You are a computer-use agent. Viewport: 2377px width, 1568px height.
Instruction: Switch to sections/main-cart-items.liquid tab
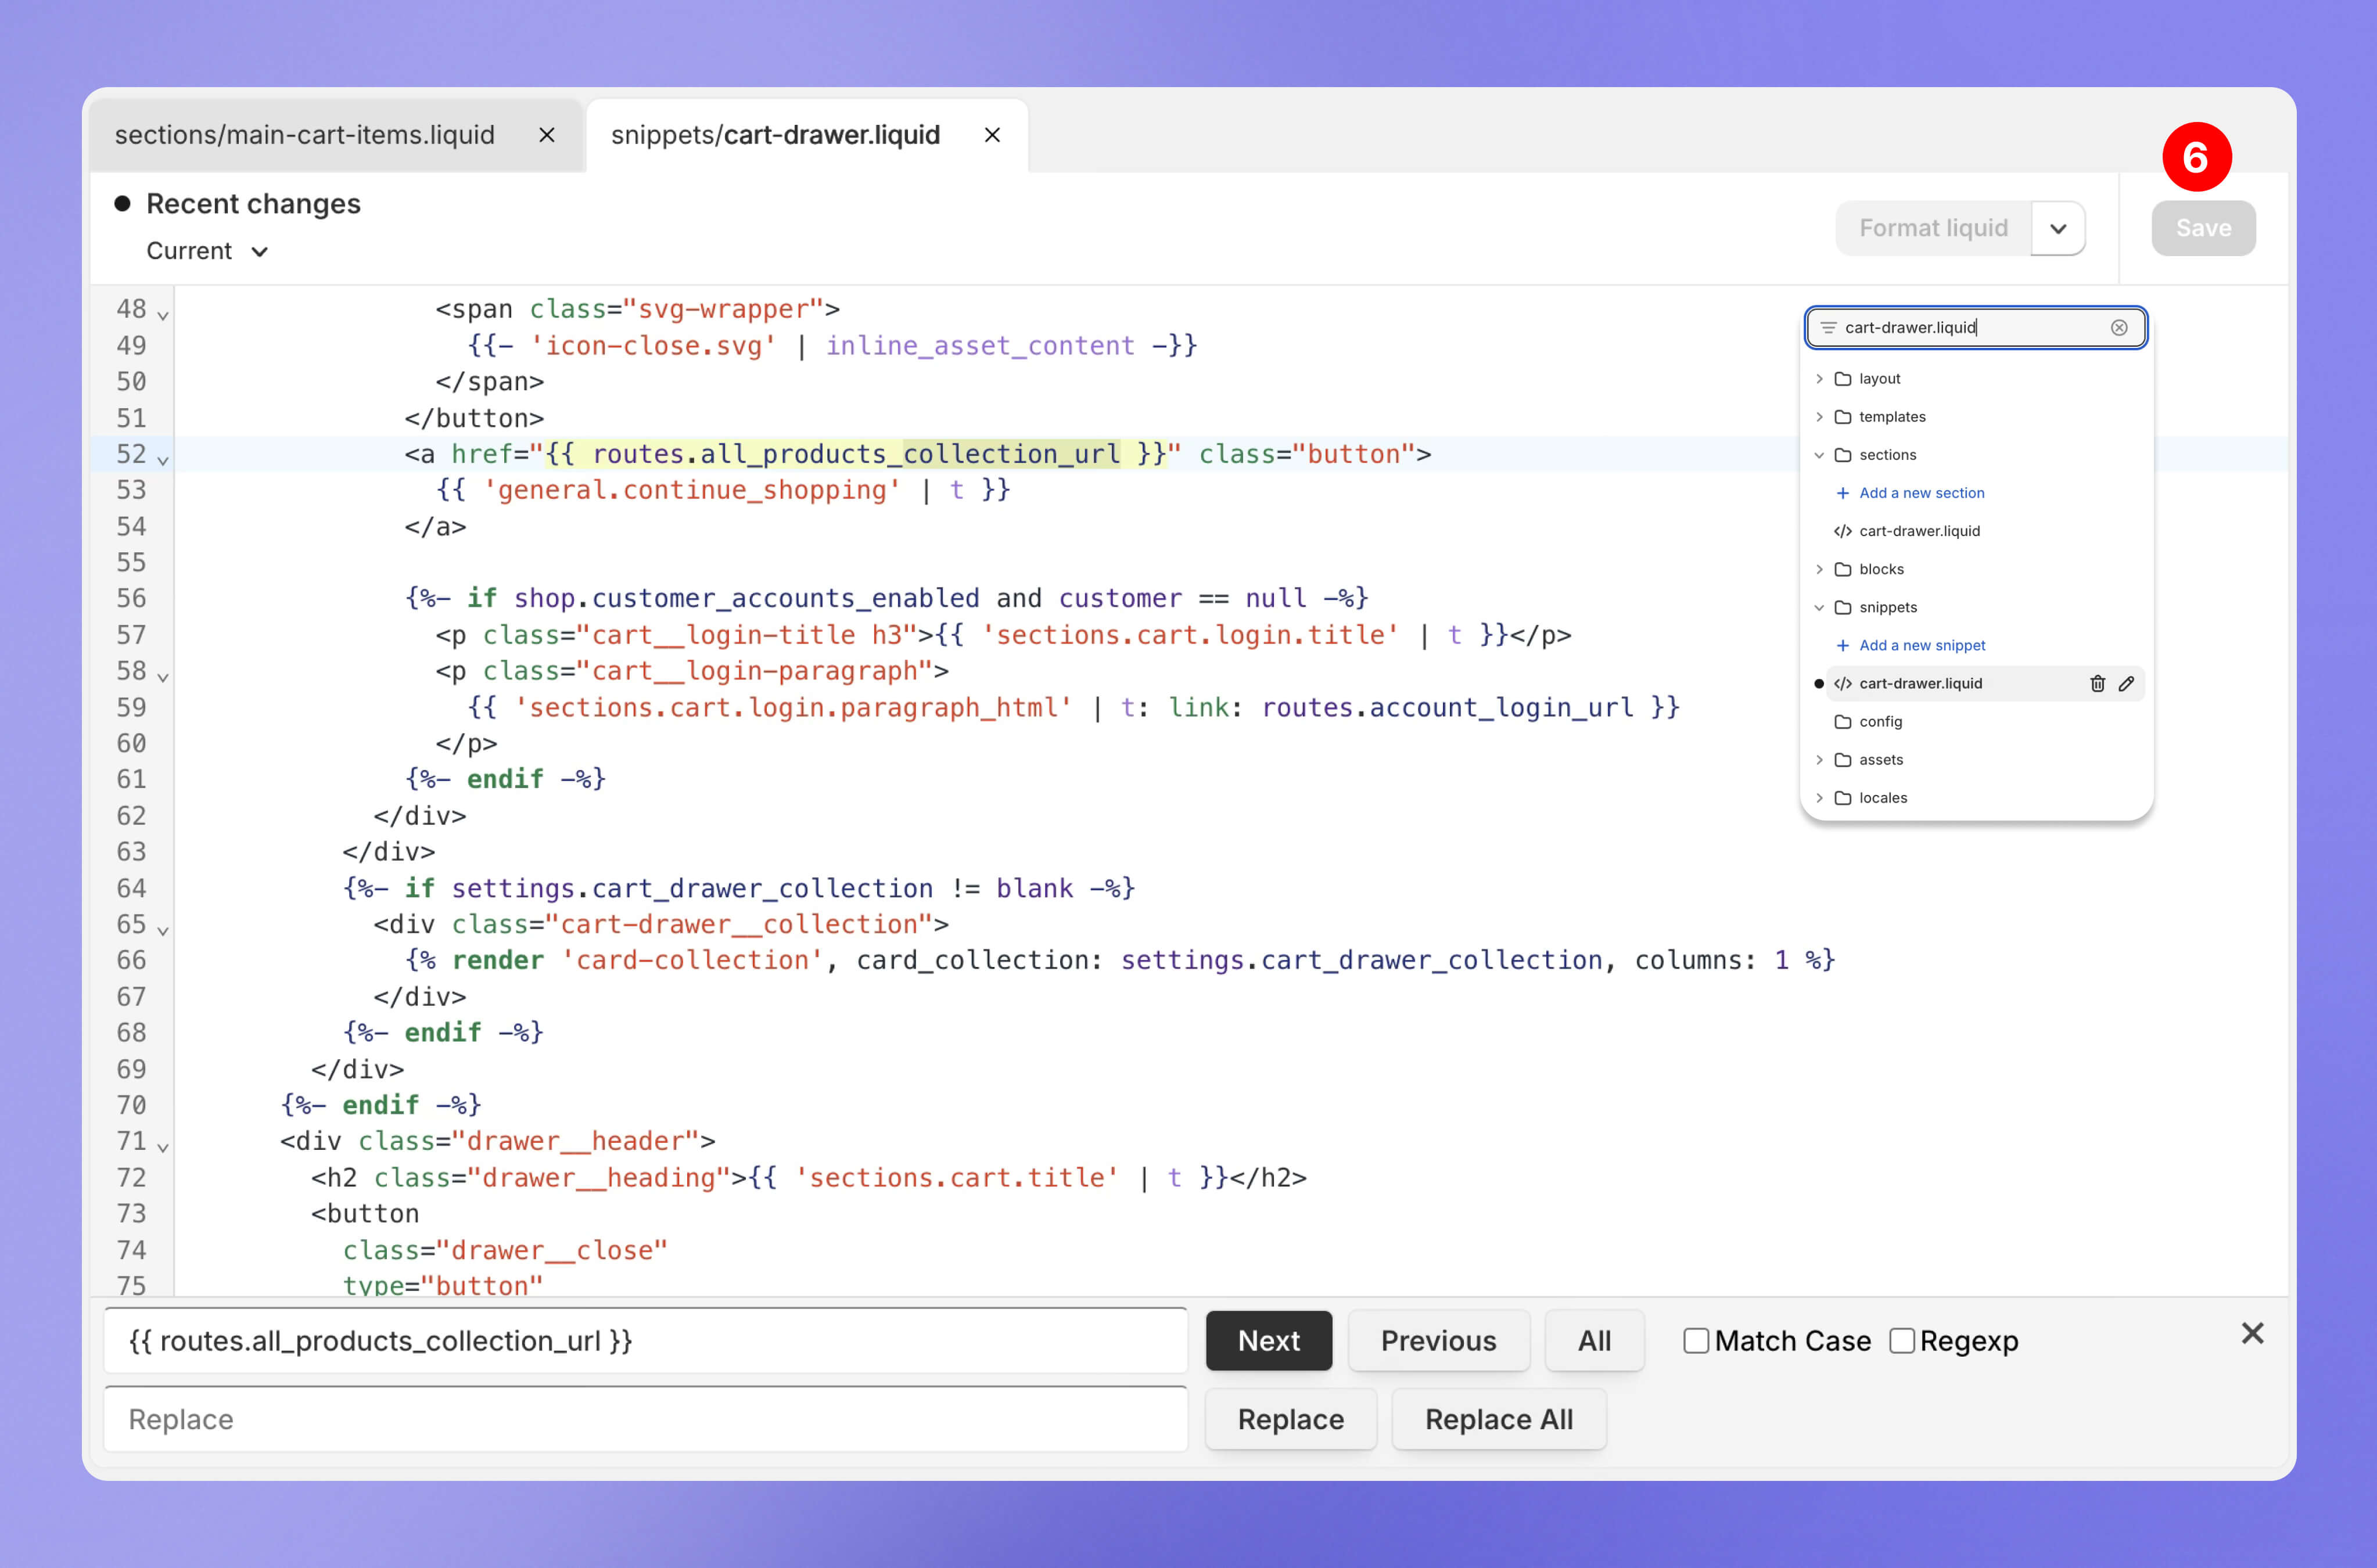pyautogui.click(x=305, y=135)
